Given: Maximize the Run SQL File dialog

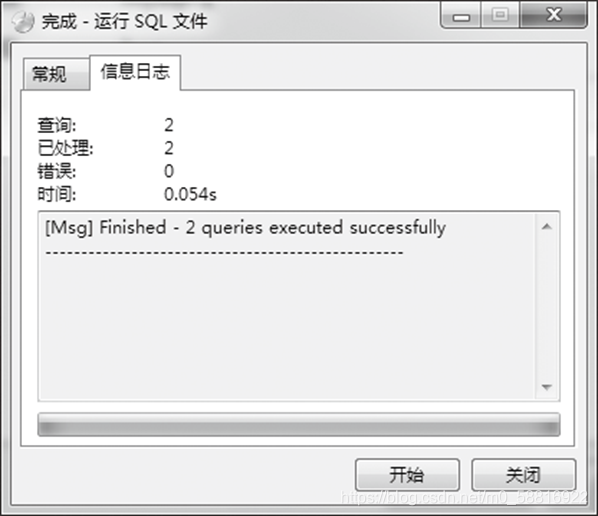Looking at the screenshot, I should 500,15.
